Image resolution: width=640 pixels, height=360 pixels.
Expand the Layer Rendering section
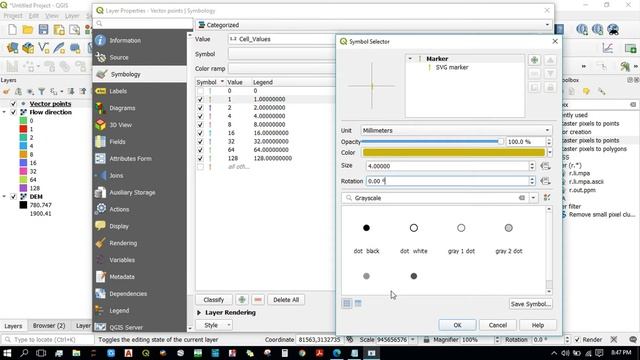click(199, 313)
